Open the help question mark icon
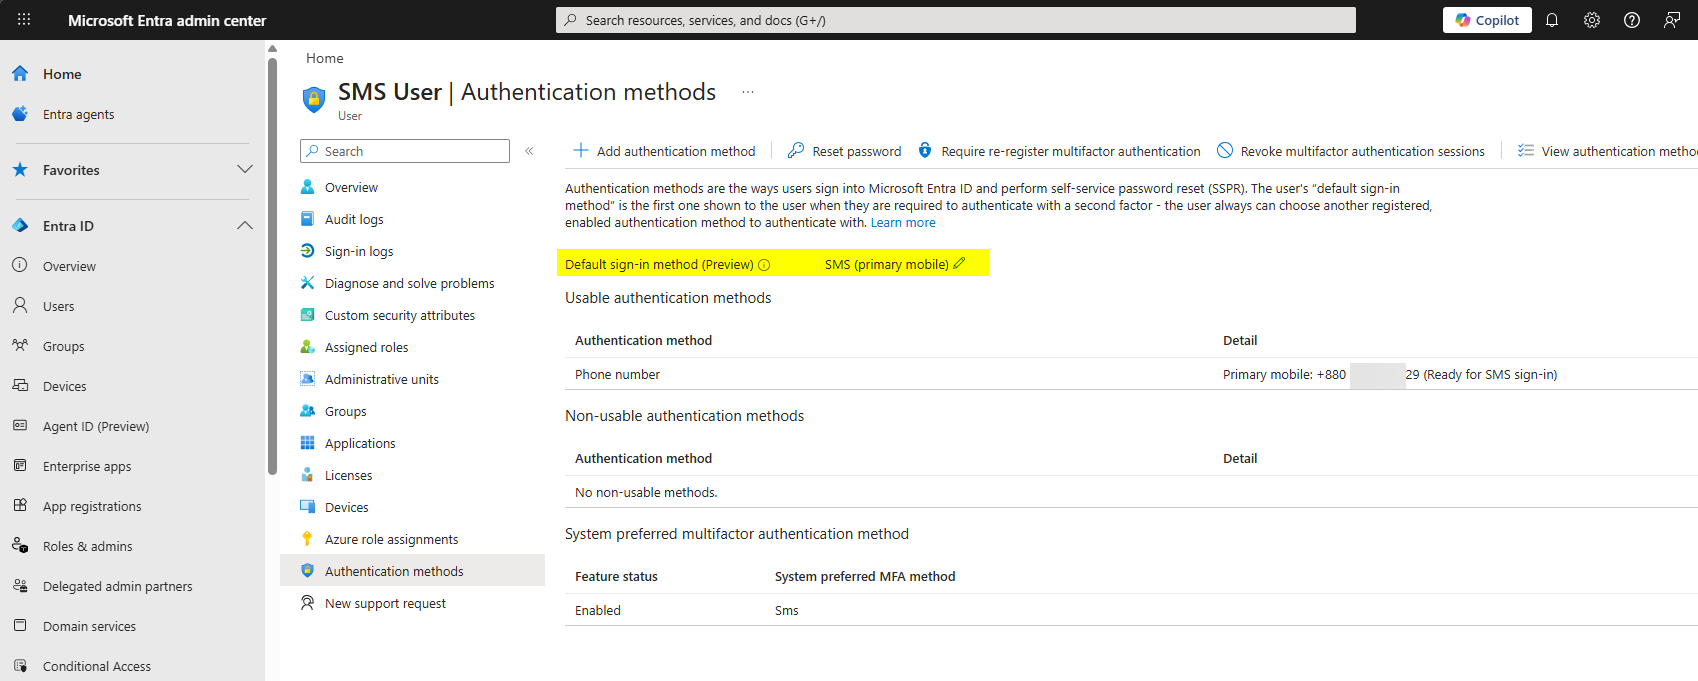 coord(1632,20)
